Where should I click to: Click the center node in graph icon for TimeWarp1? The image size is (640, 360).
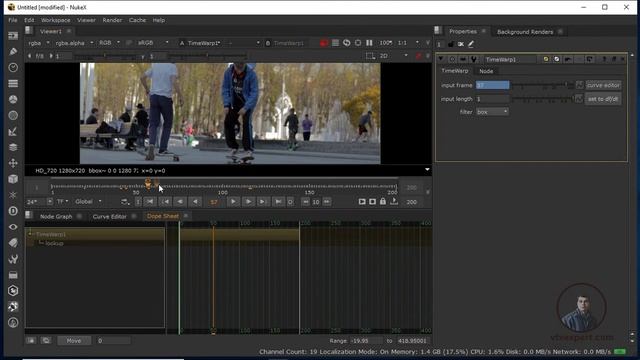pyautogui.click(x=453, y=60)
